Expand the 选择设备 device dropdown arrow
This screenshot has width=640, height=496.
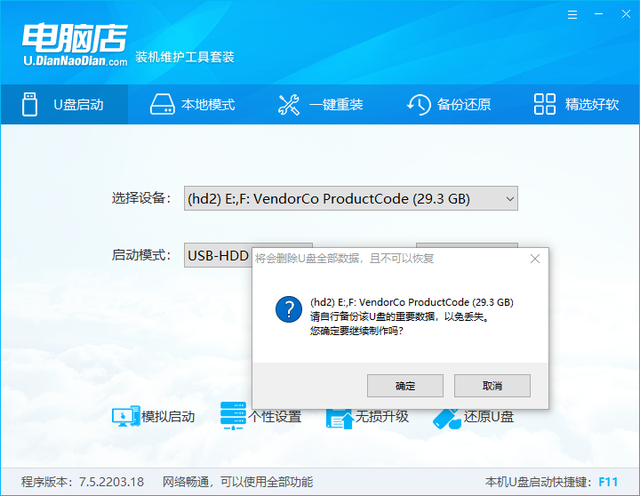(509, 199)
